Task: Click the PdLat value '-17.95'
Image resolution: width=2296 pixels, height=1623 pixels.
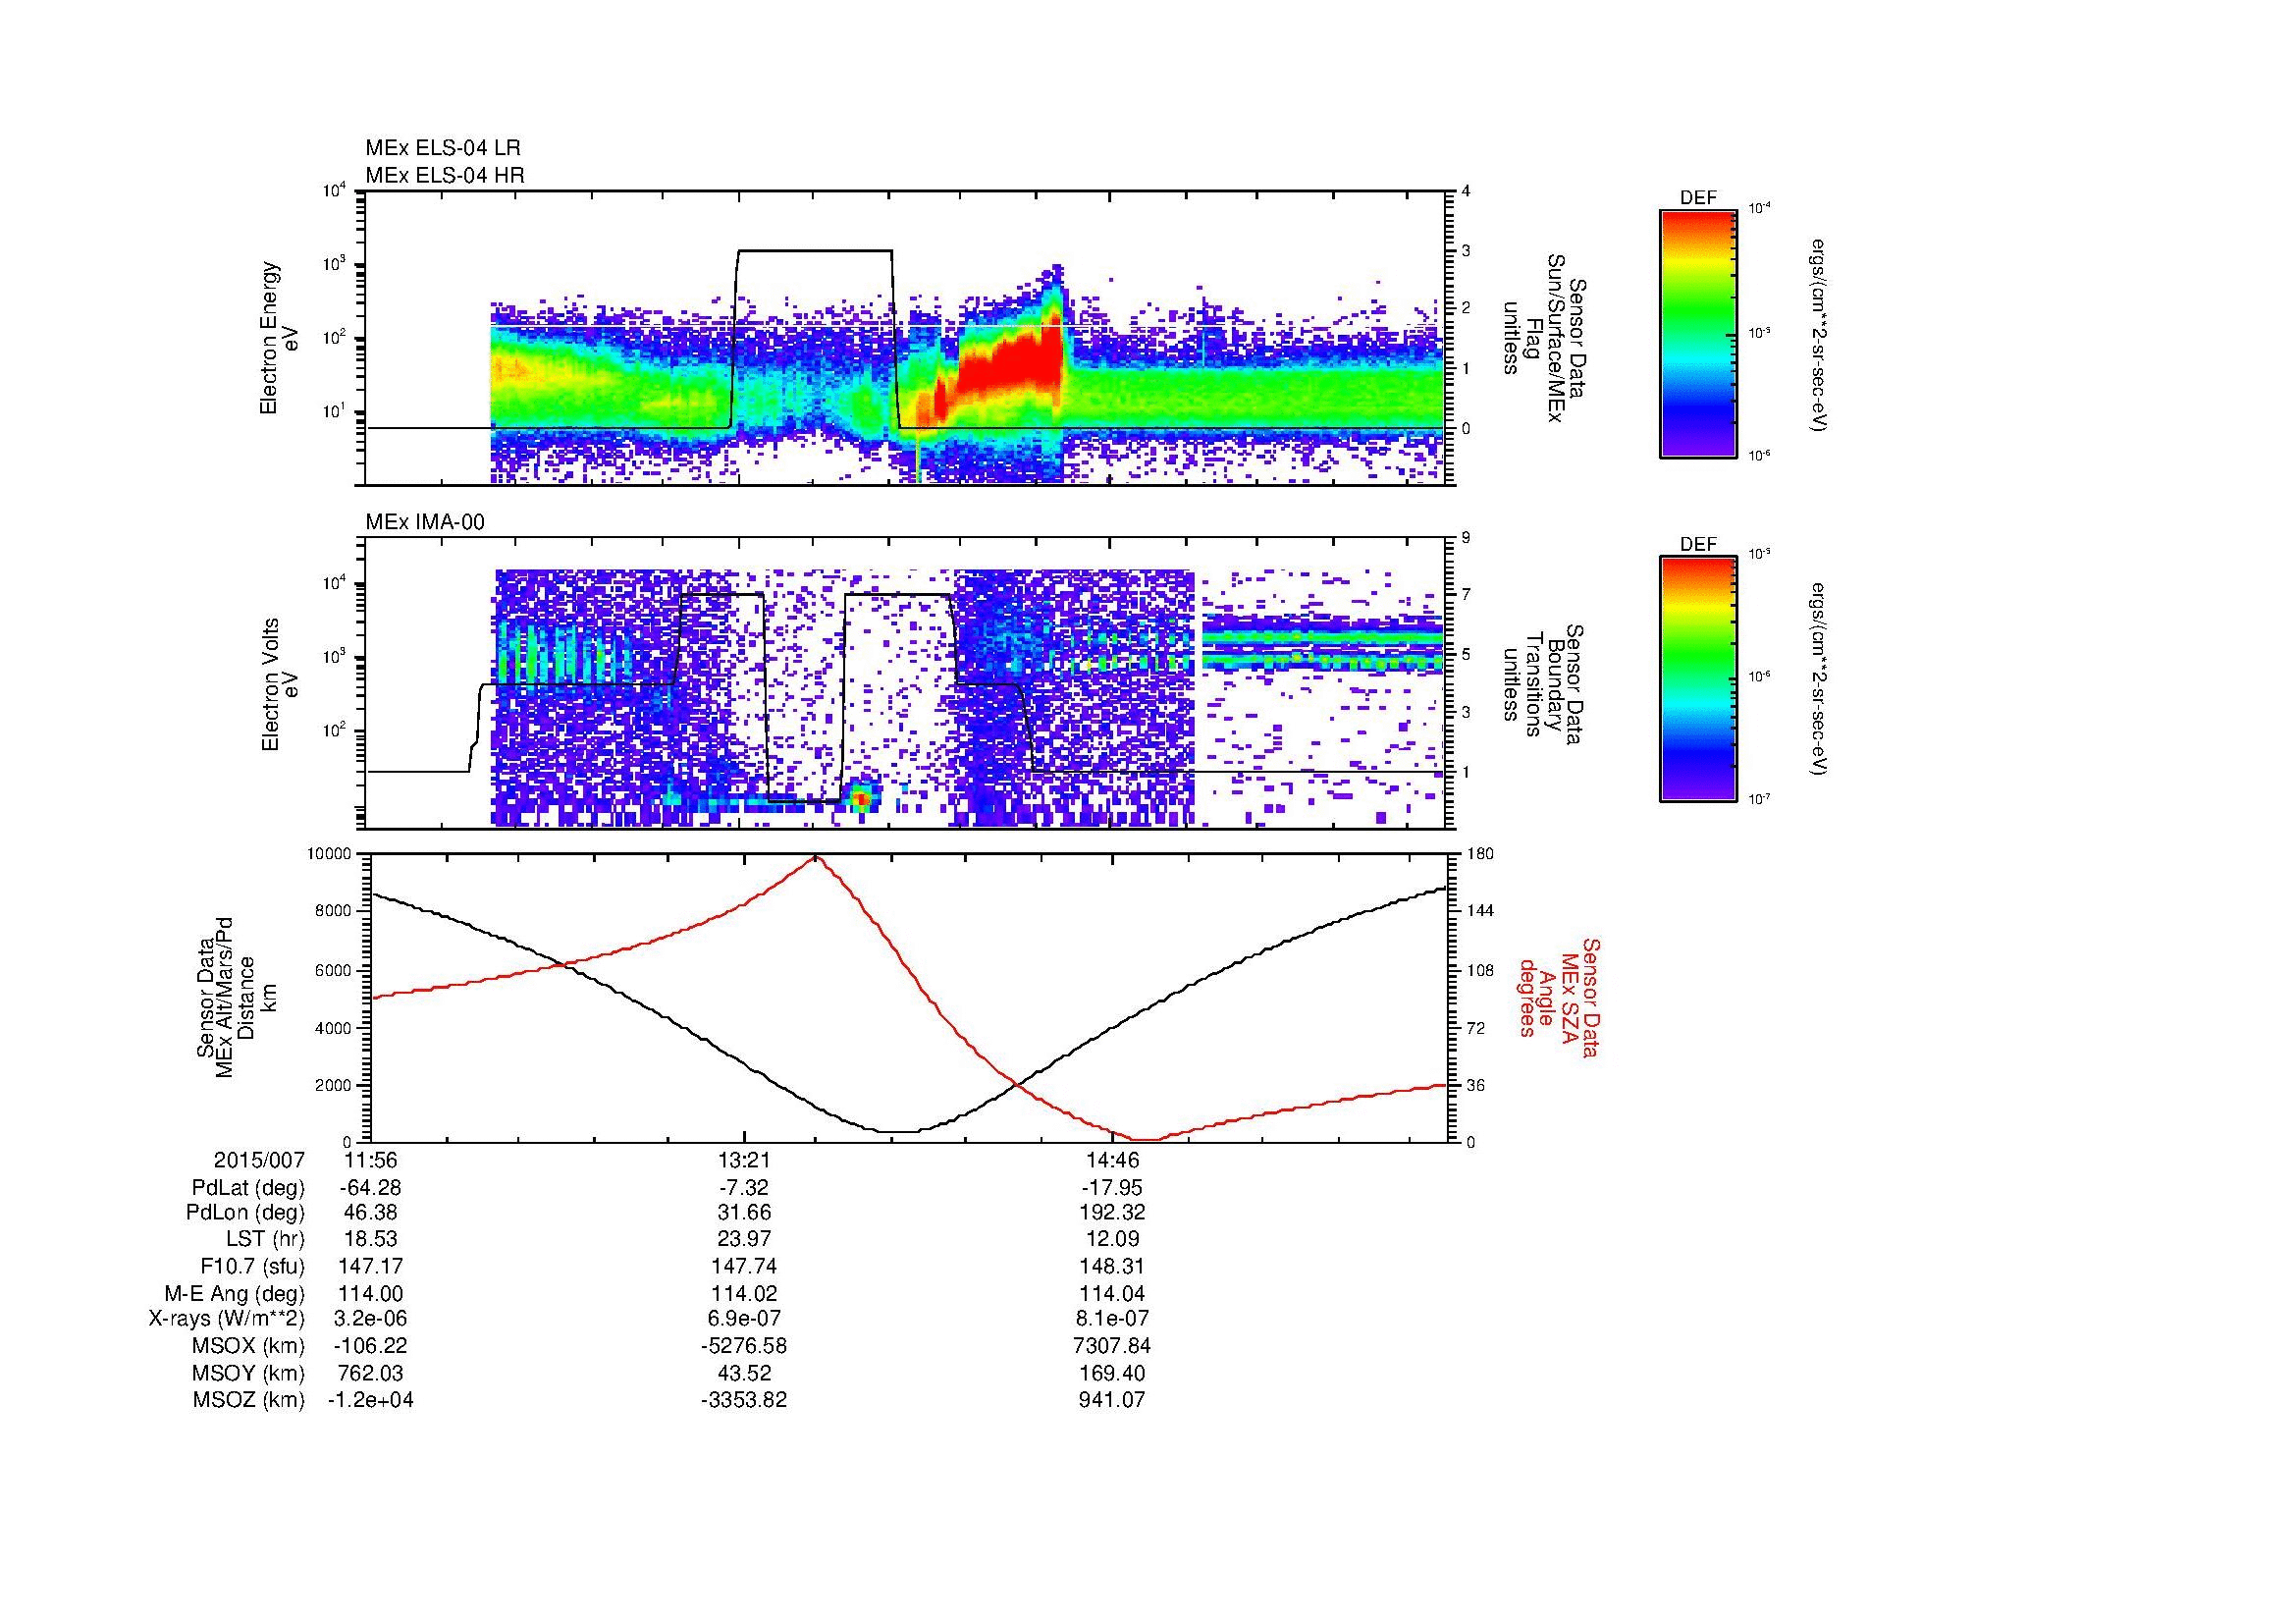Action: pos(1112,1188)
